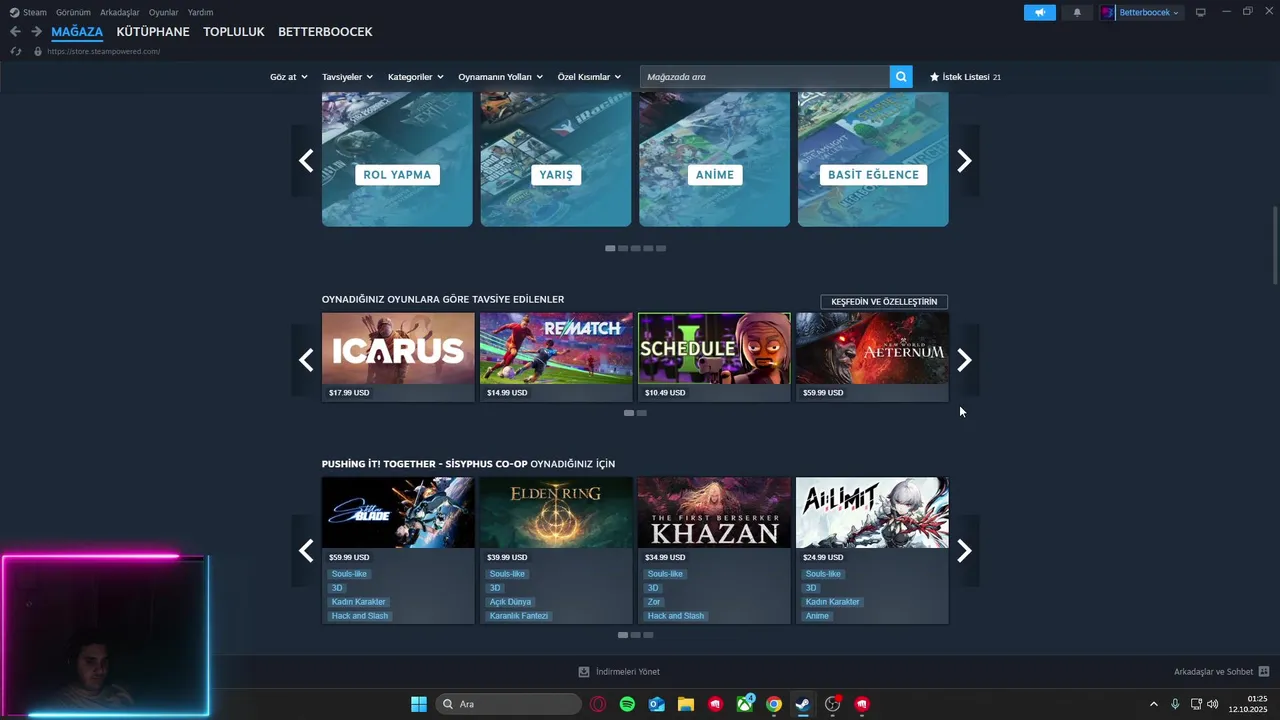Open the BETTERBOOCEK tab

pos(325,32)
